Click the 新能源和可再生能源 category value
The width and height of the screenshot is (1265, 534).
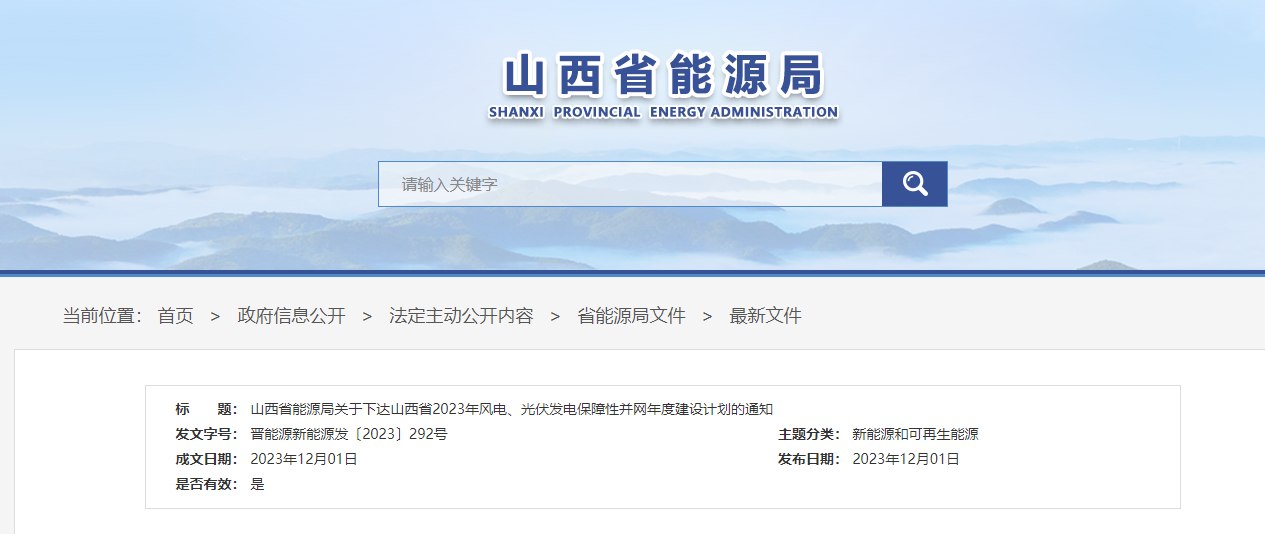(x=914, y=434)
